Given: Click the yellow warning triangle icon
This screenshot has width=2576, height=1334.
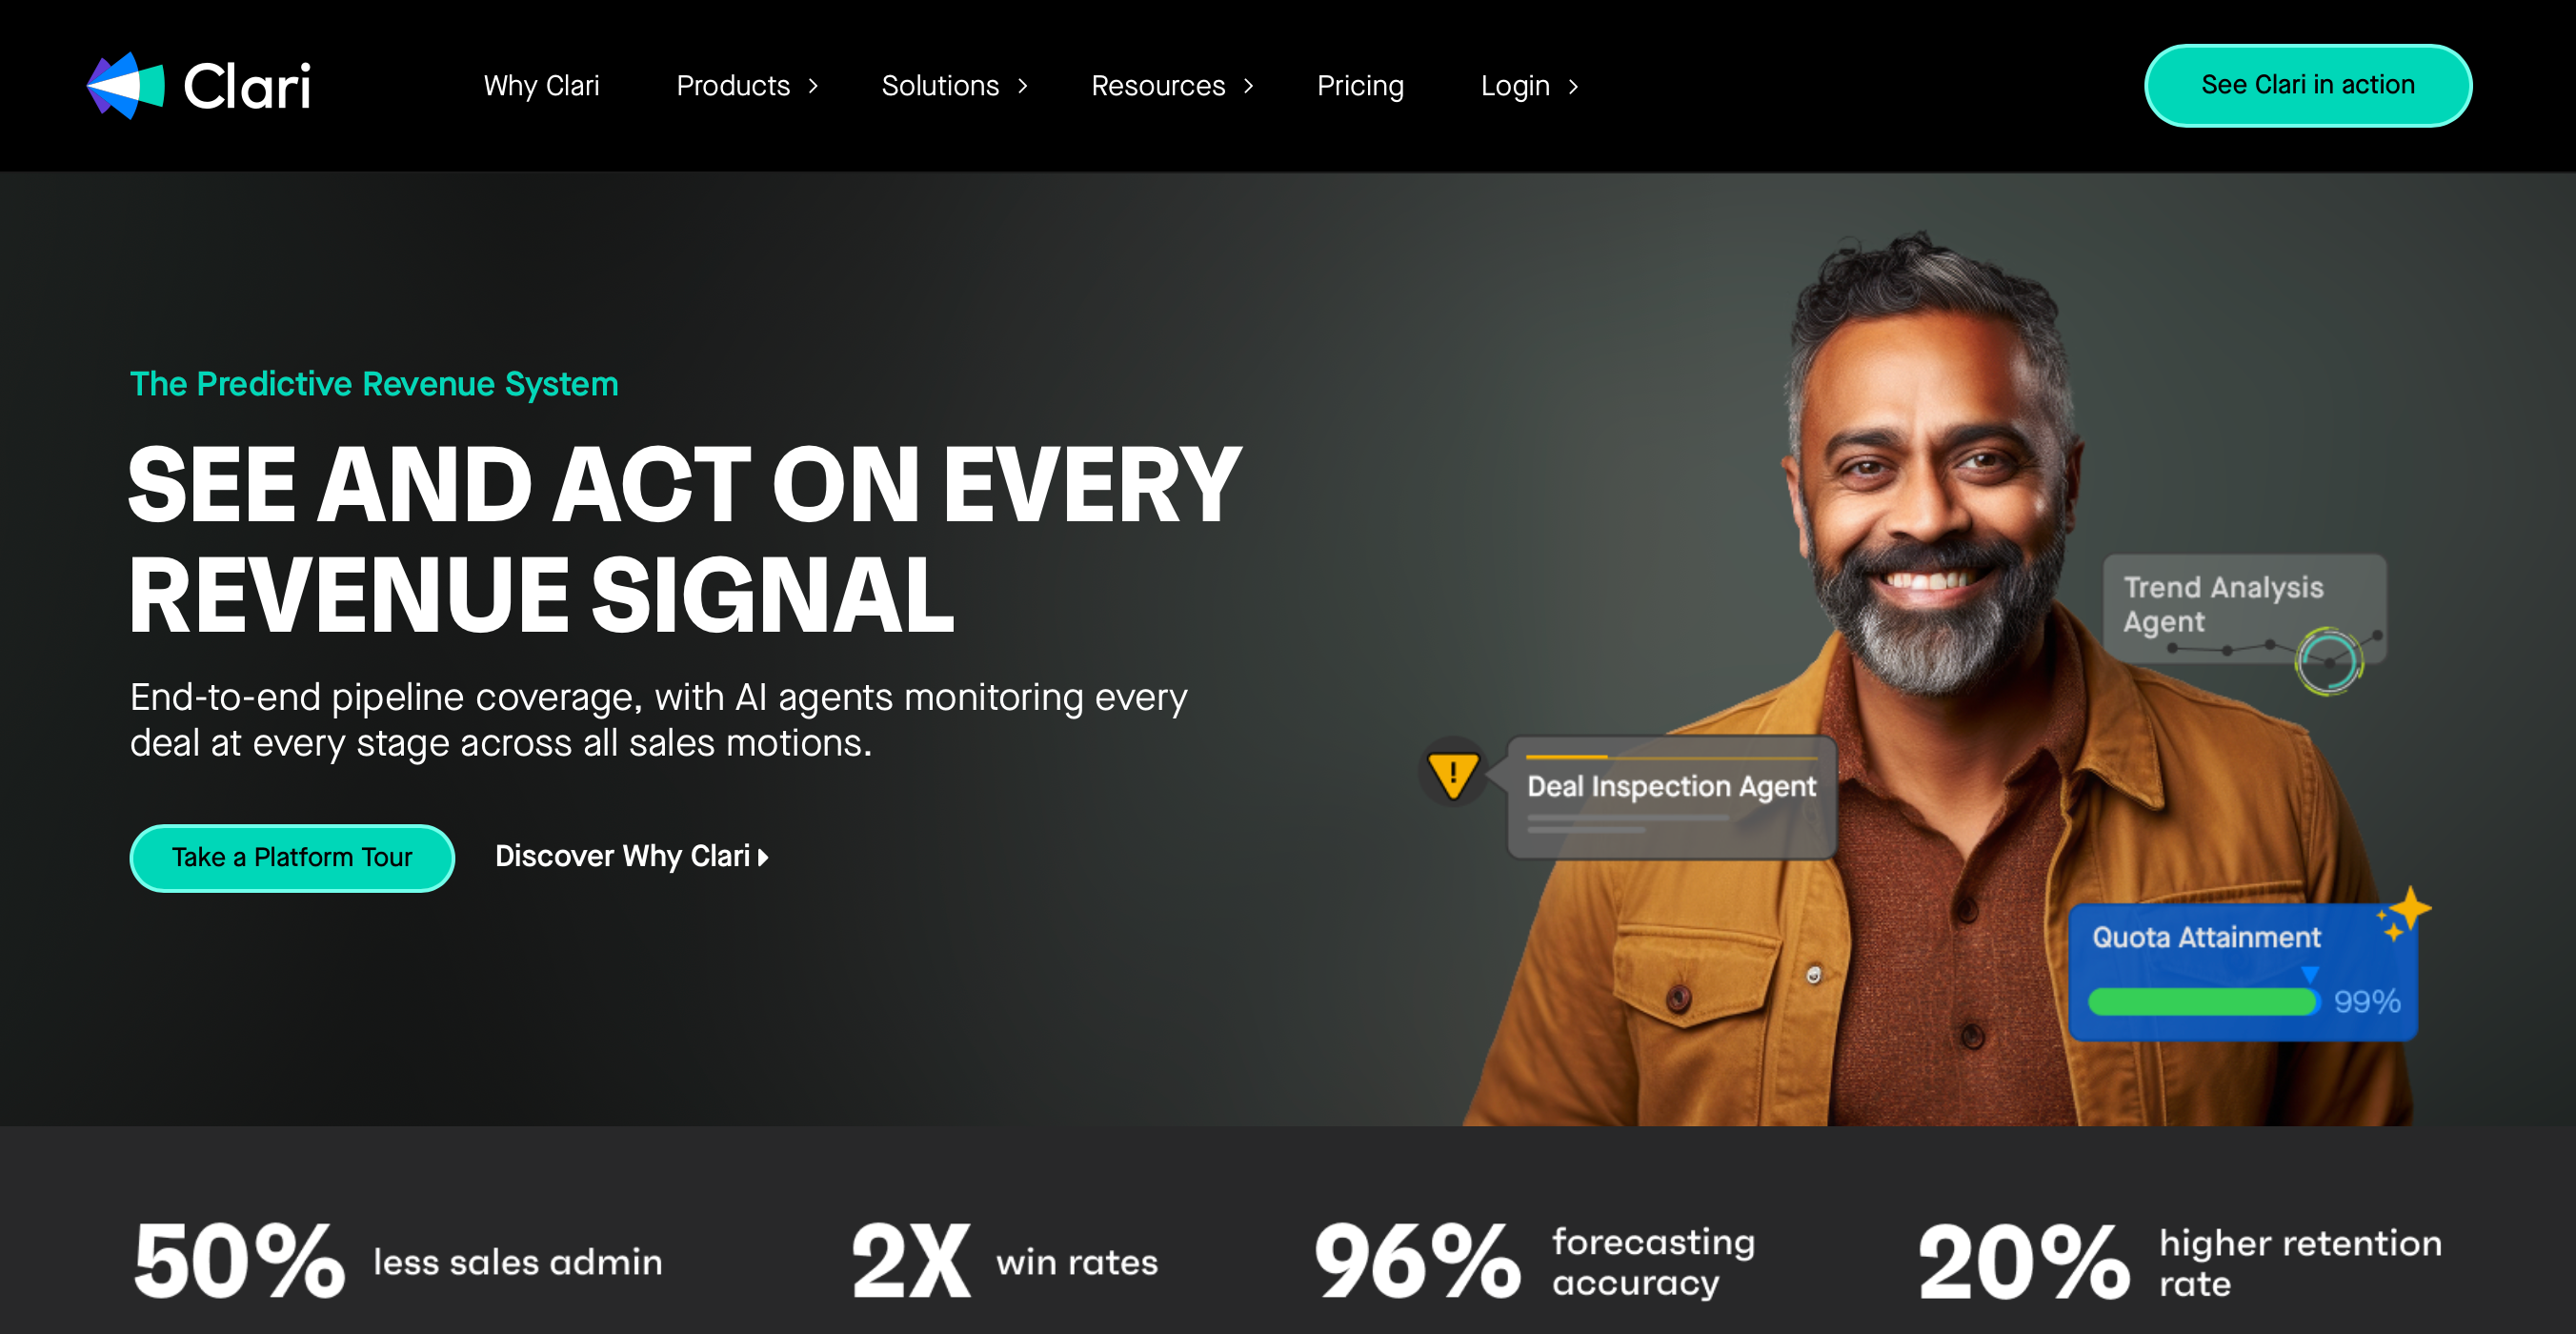Looking at the screenshot, I should 1452,774.
